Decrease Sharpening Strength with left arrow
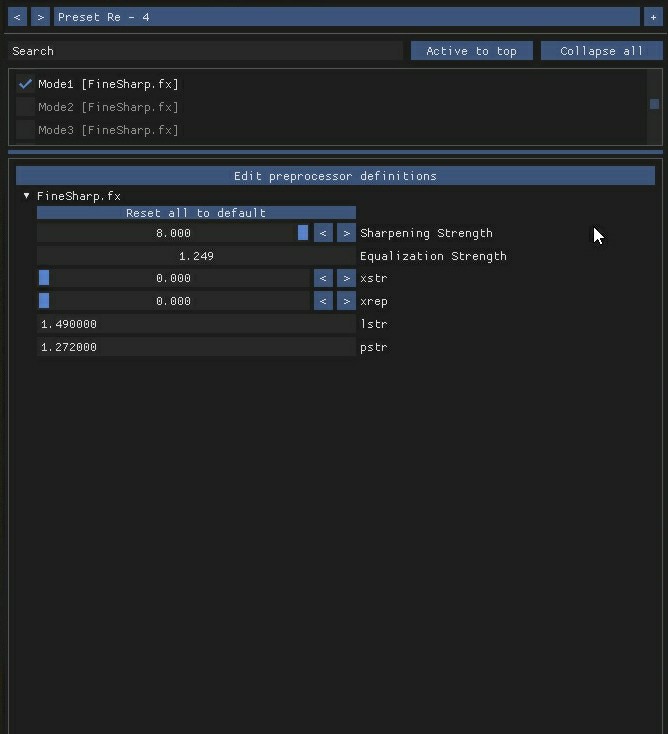668x734 pixels. 323,233
